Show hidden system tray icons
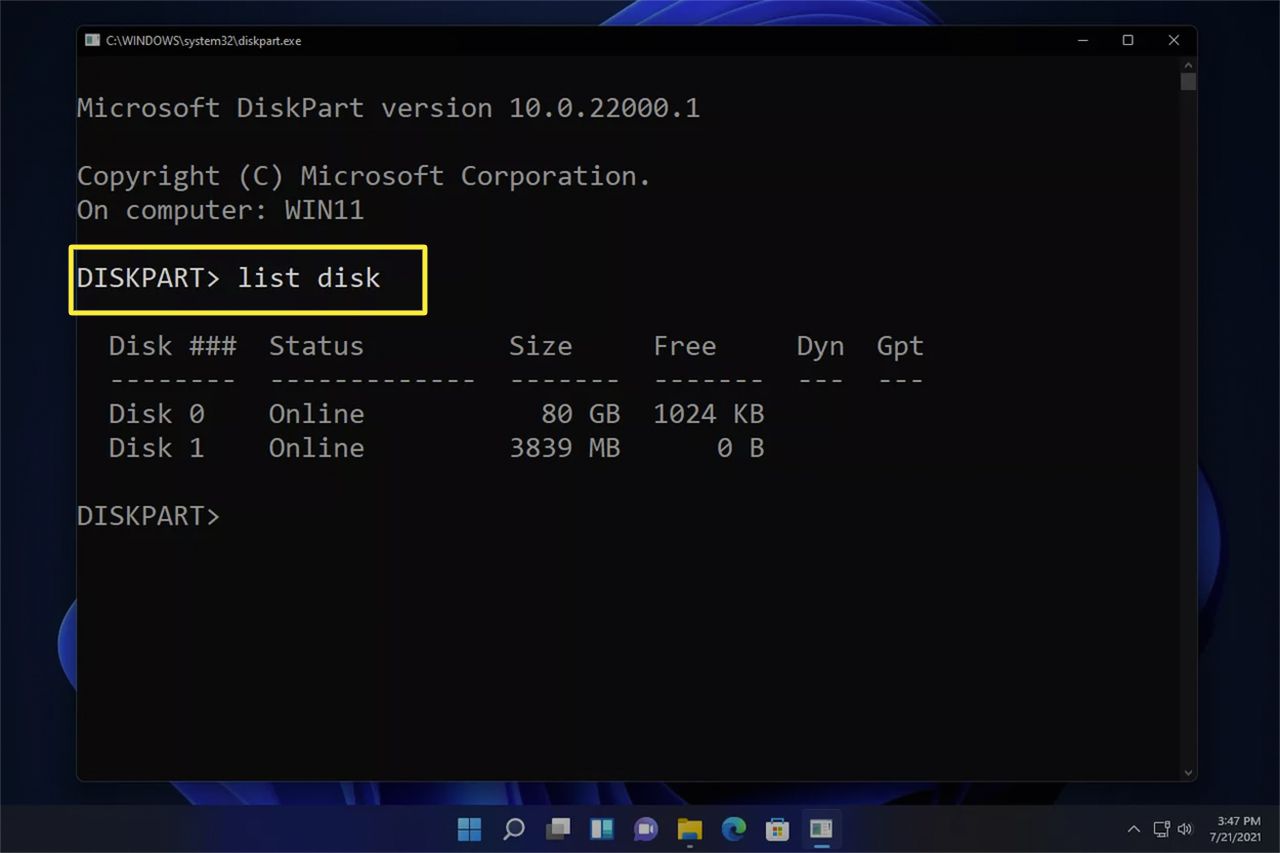This screenshot has height=853, width=1280. (1134, 829)
